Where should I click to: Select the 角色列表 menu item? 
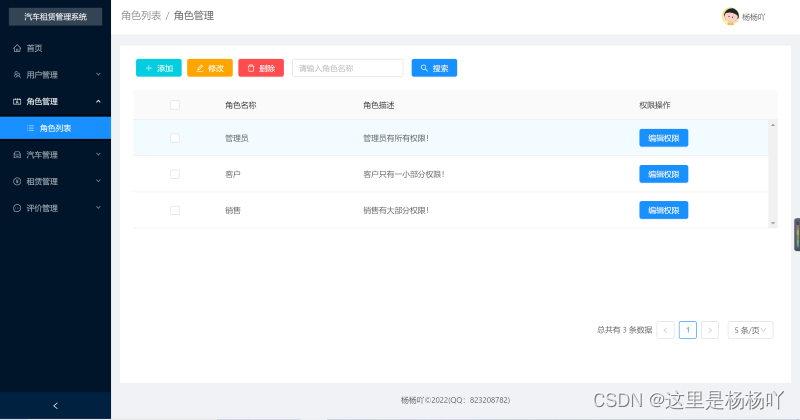point(56,128)
